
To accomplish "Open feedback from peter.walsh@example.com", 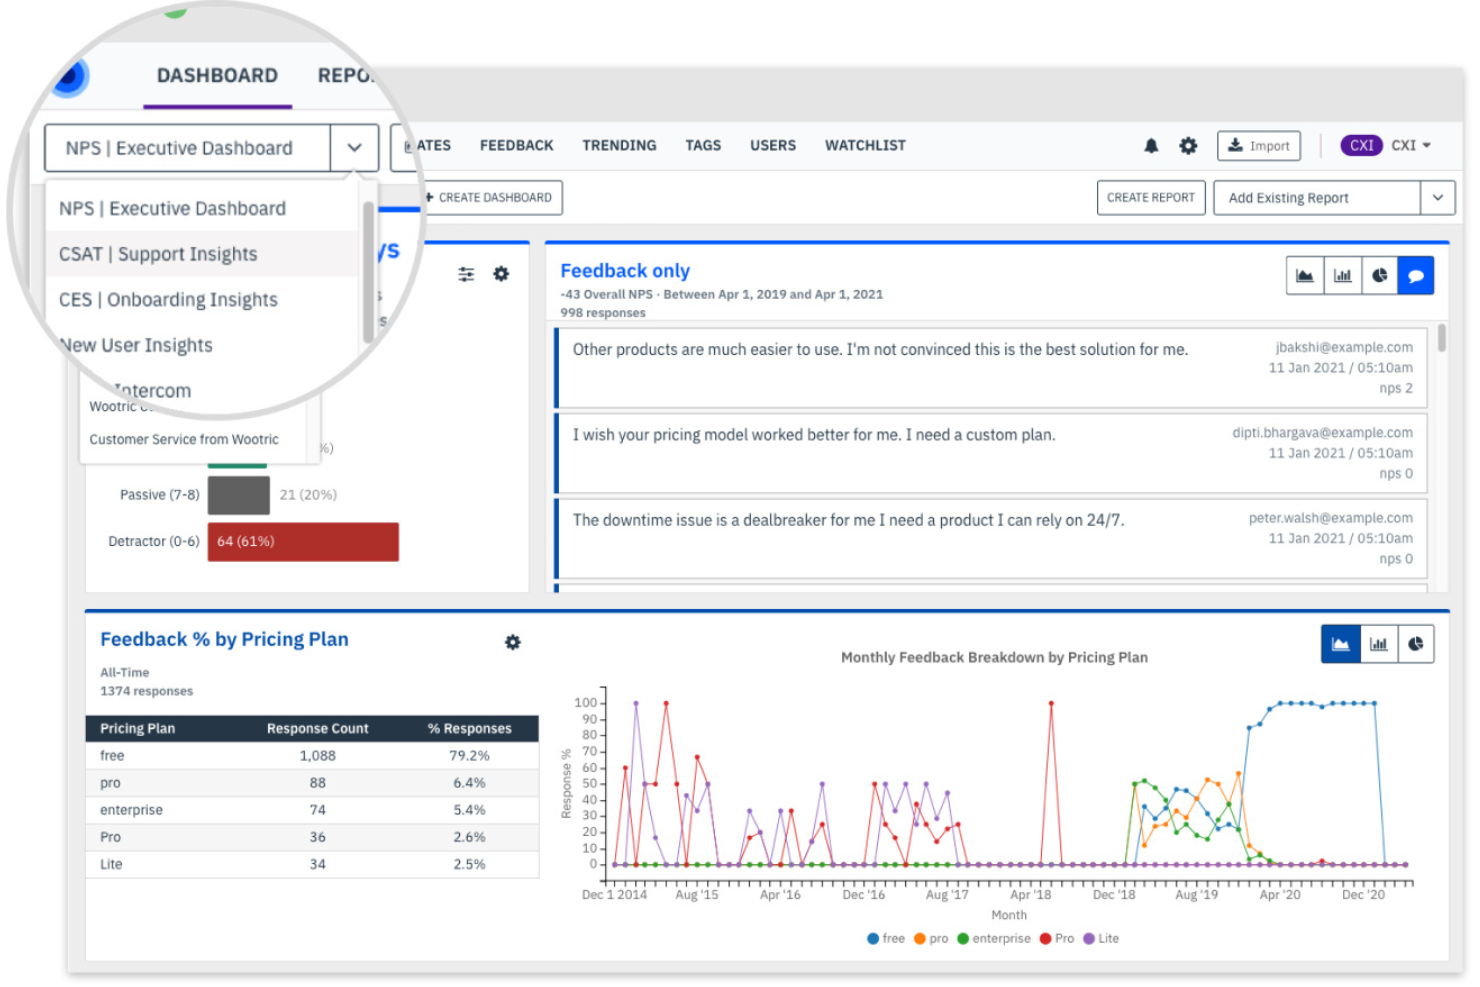I will tap(991, 538).
